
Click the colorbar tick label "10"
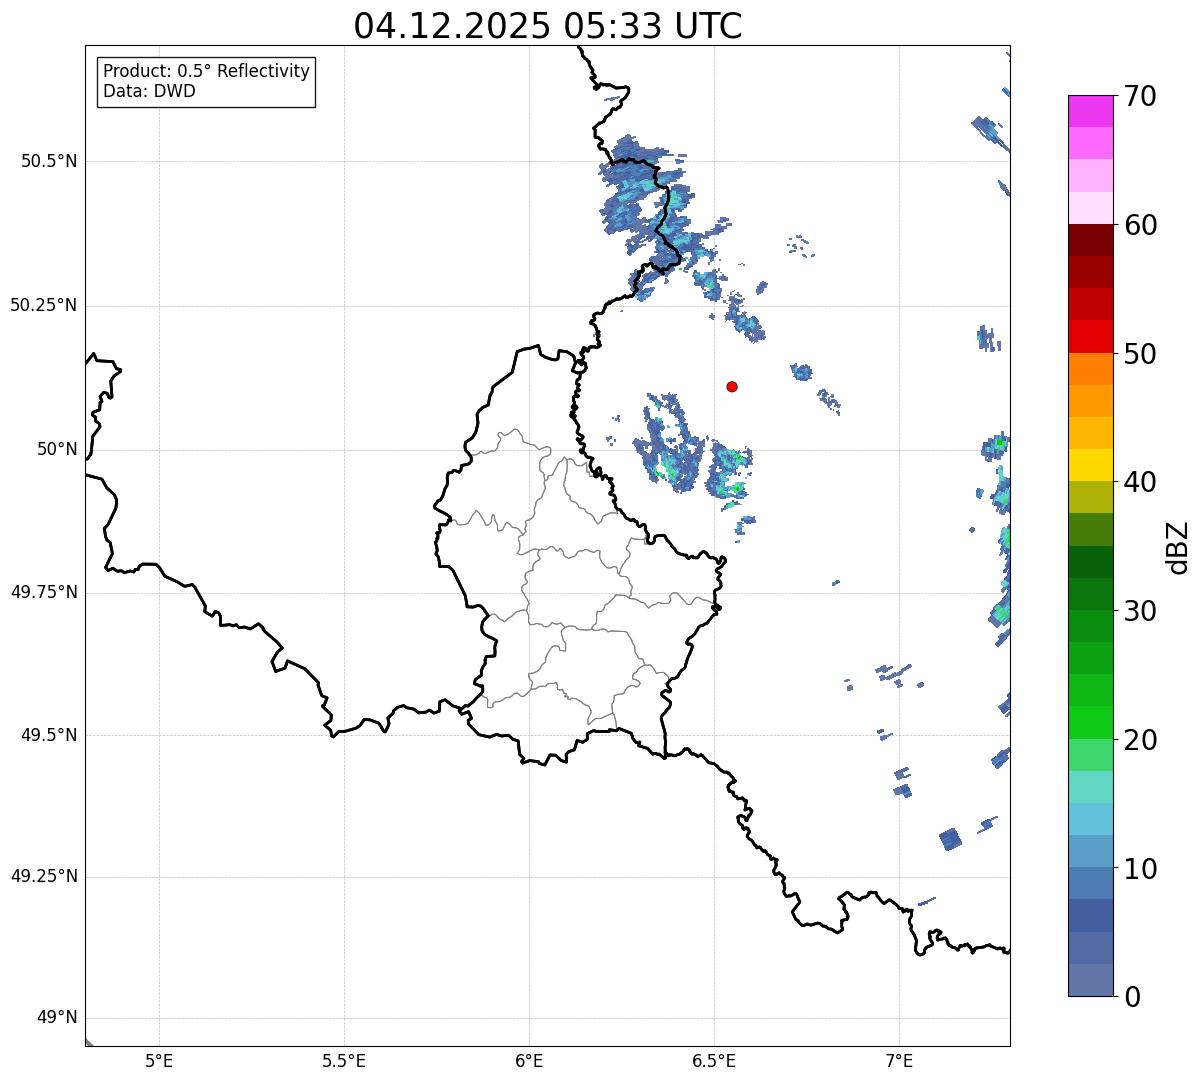[1140, 868]
